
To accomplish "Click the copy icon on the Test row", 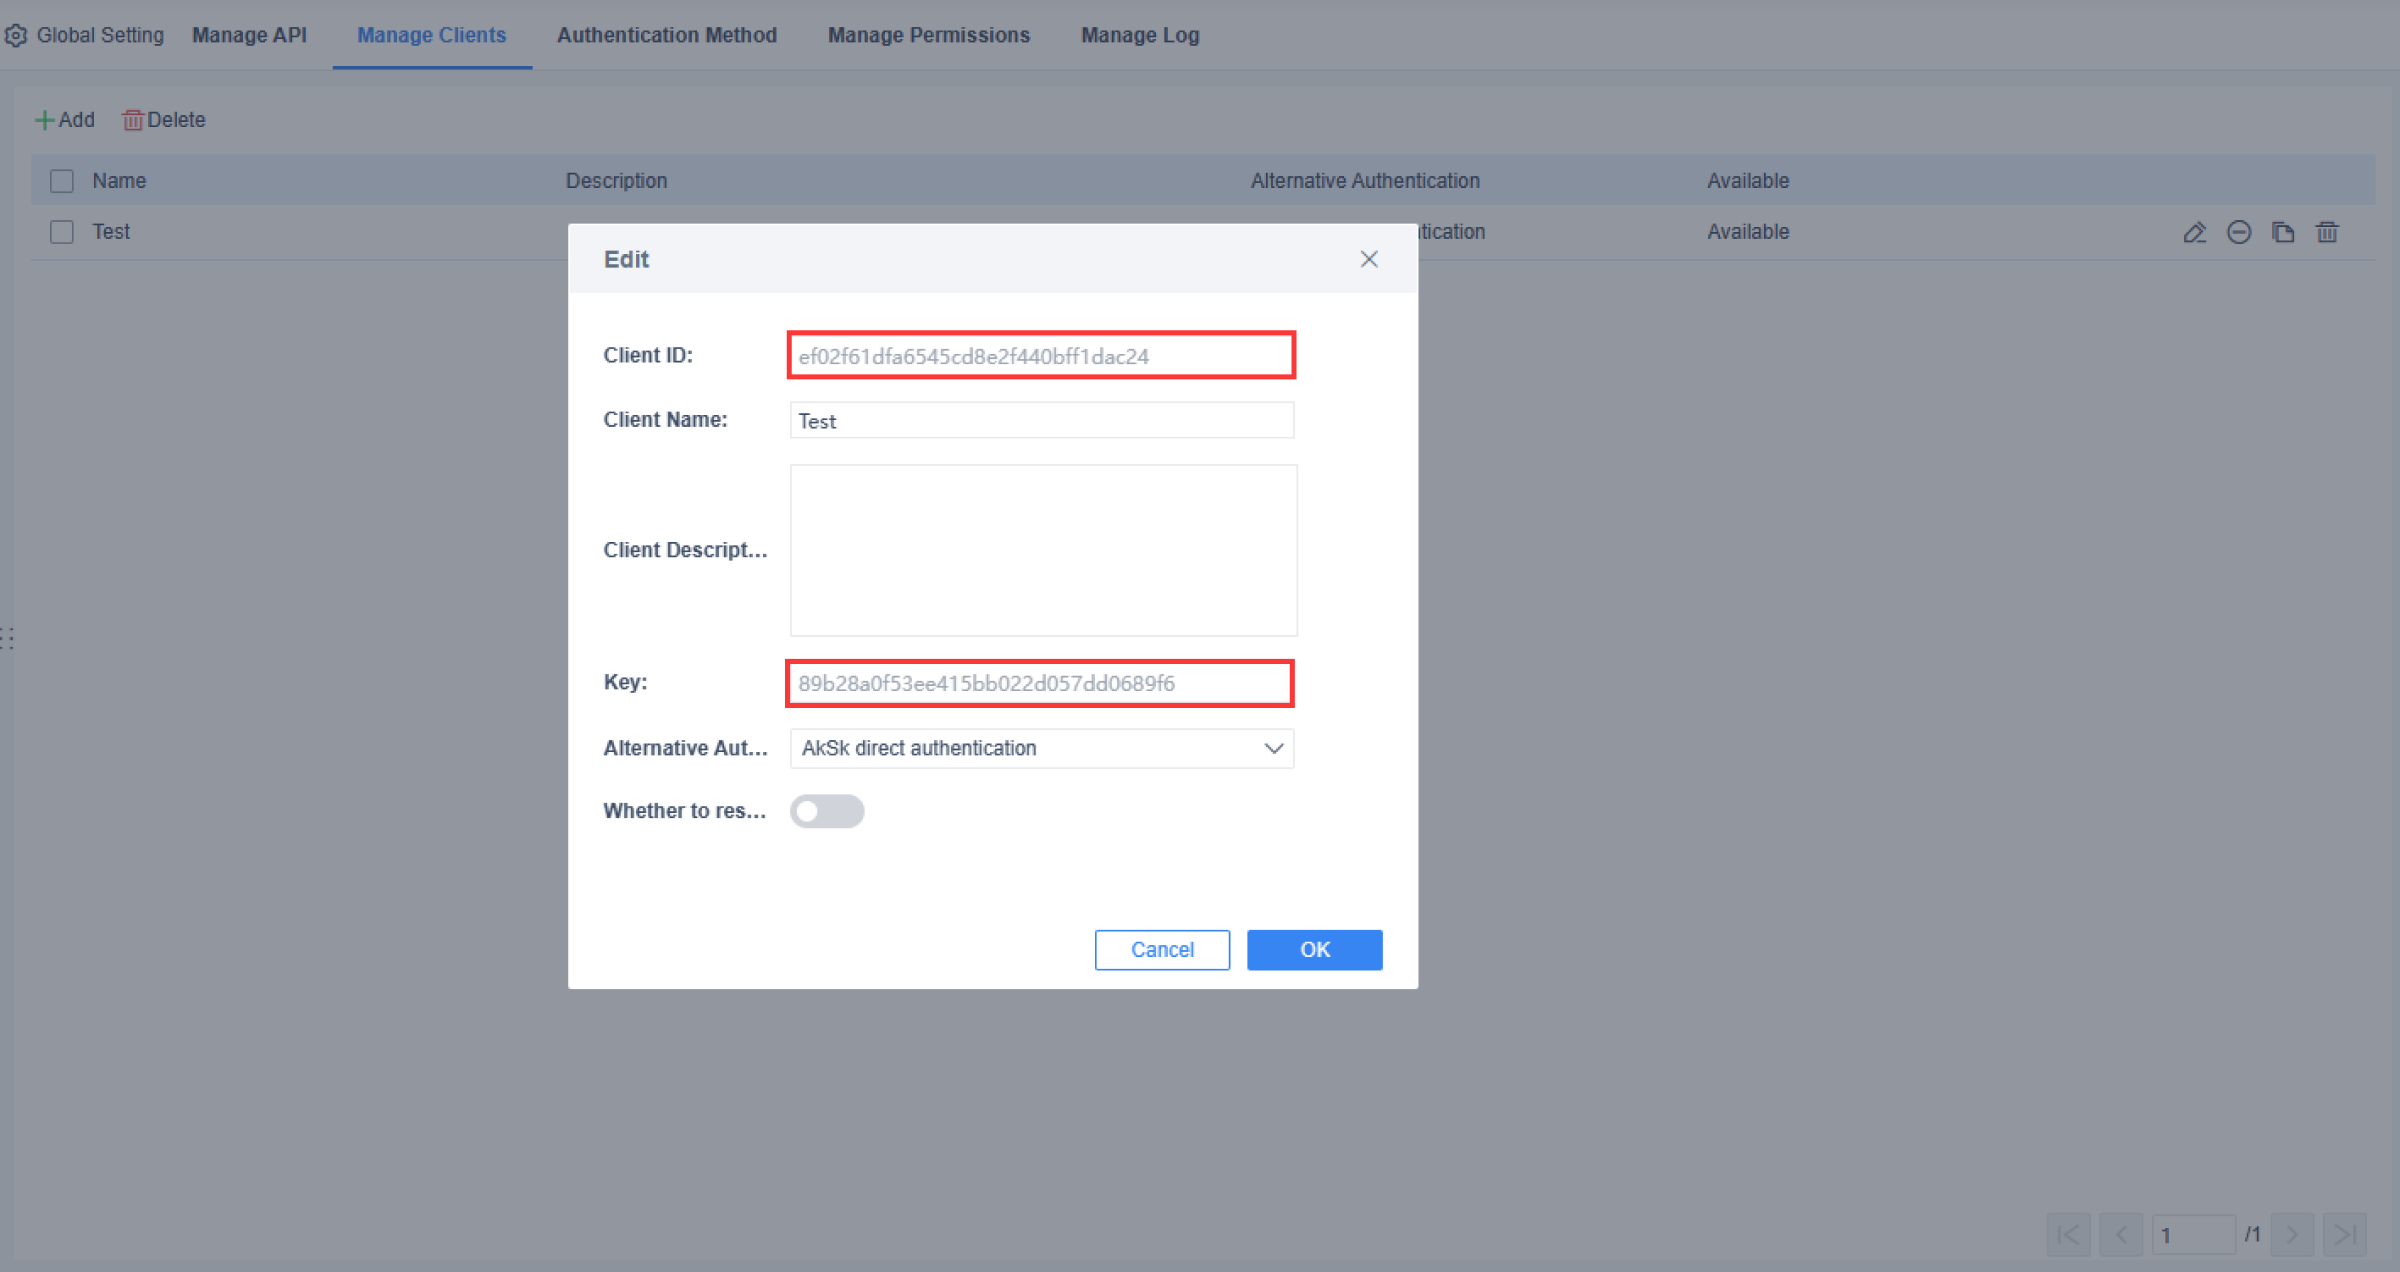I will pyautogui.click(x=2284, y=231).
